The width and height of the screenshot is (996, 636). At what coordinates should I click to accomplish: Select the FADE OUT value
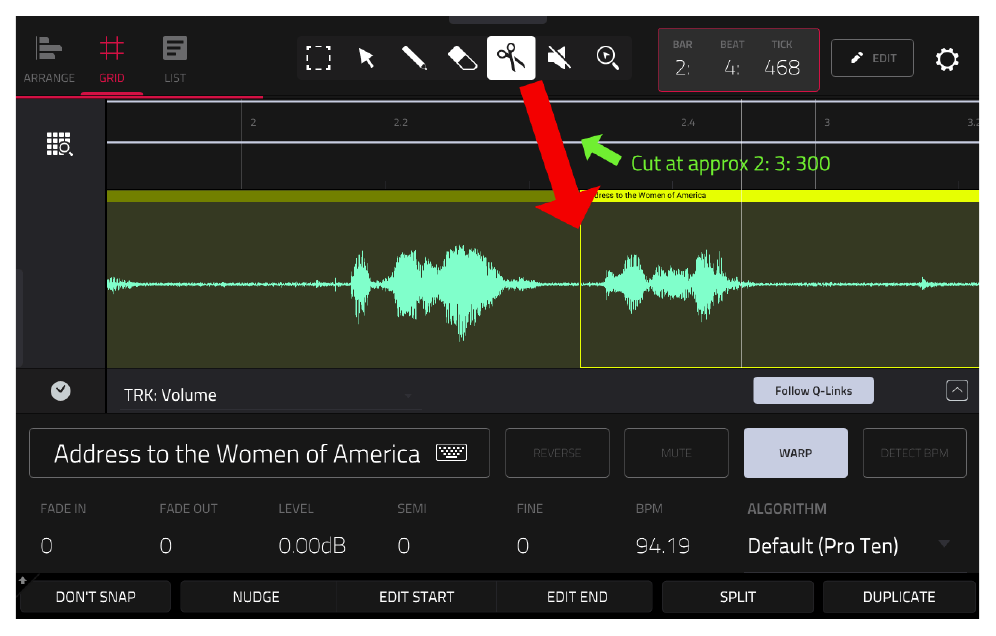click(x=165, y=546)
